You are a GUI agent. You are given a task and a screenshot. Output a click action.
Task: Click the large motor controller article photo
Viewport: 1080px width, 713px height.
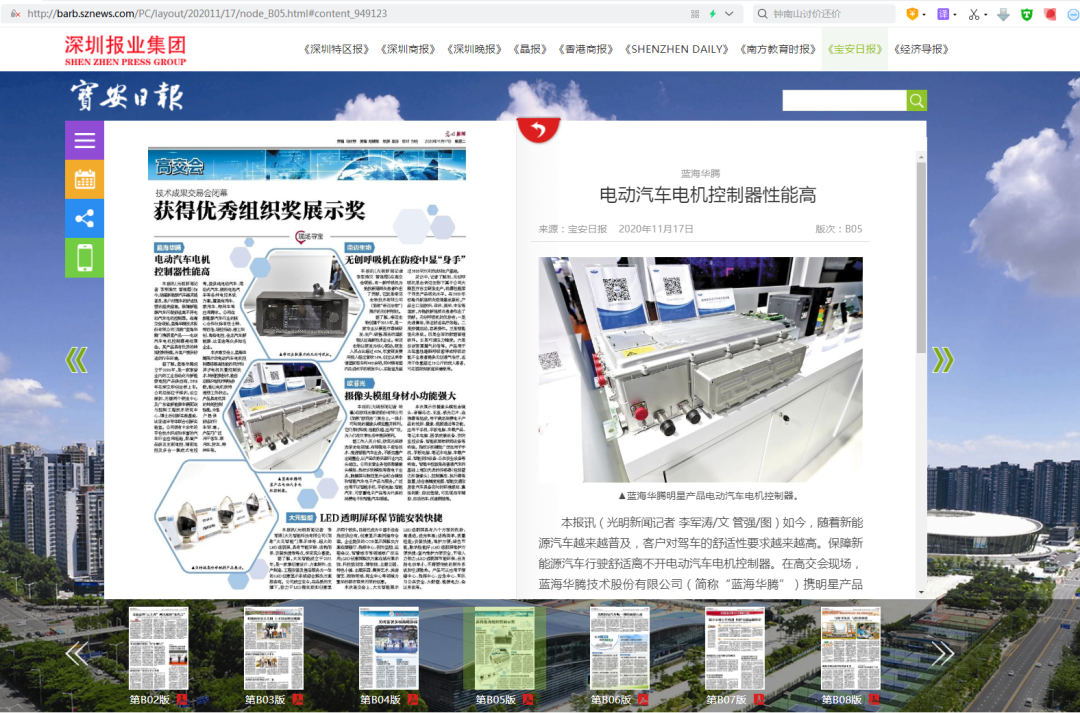pyautogui.click(x=700, y=370)
